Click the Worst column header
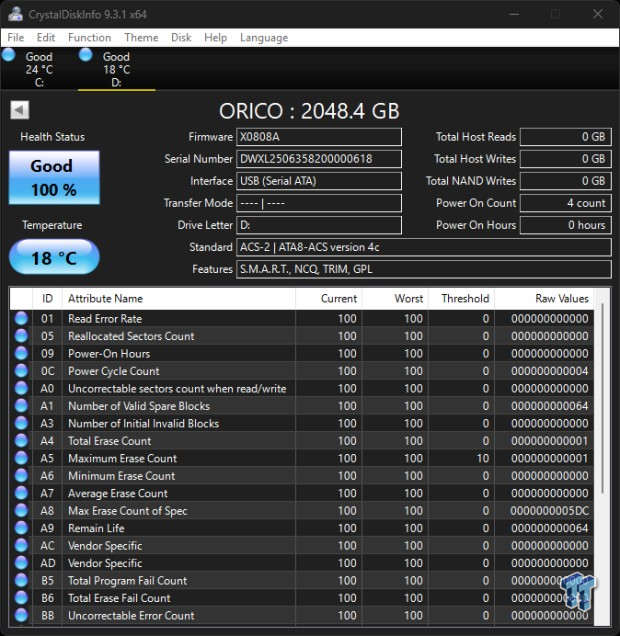Image resolution: width=620 pixels, height=636 pixels. coord(395,299)
